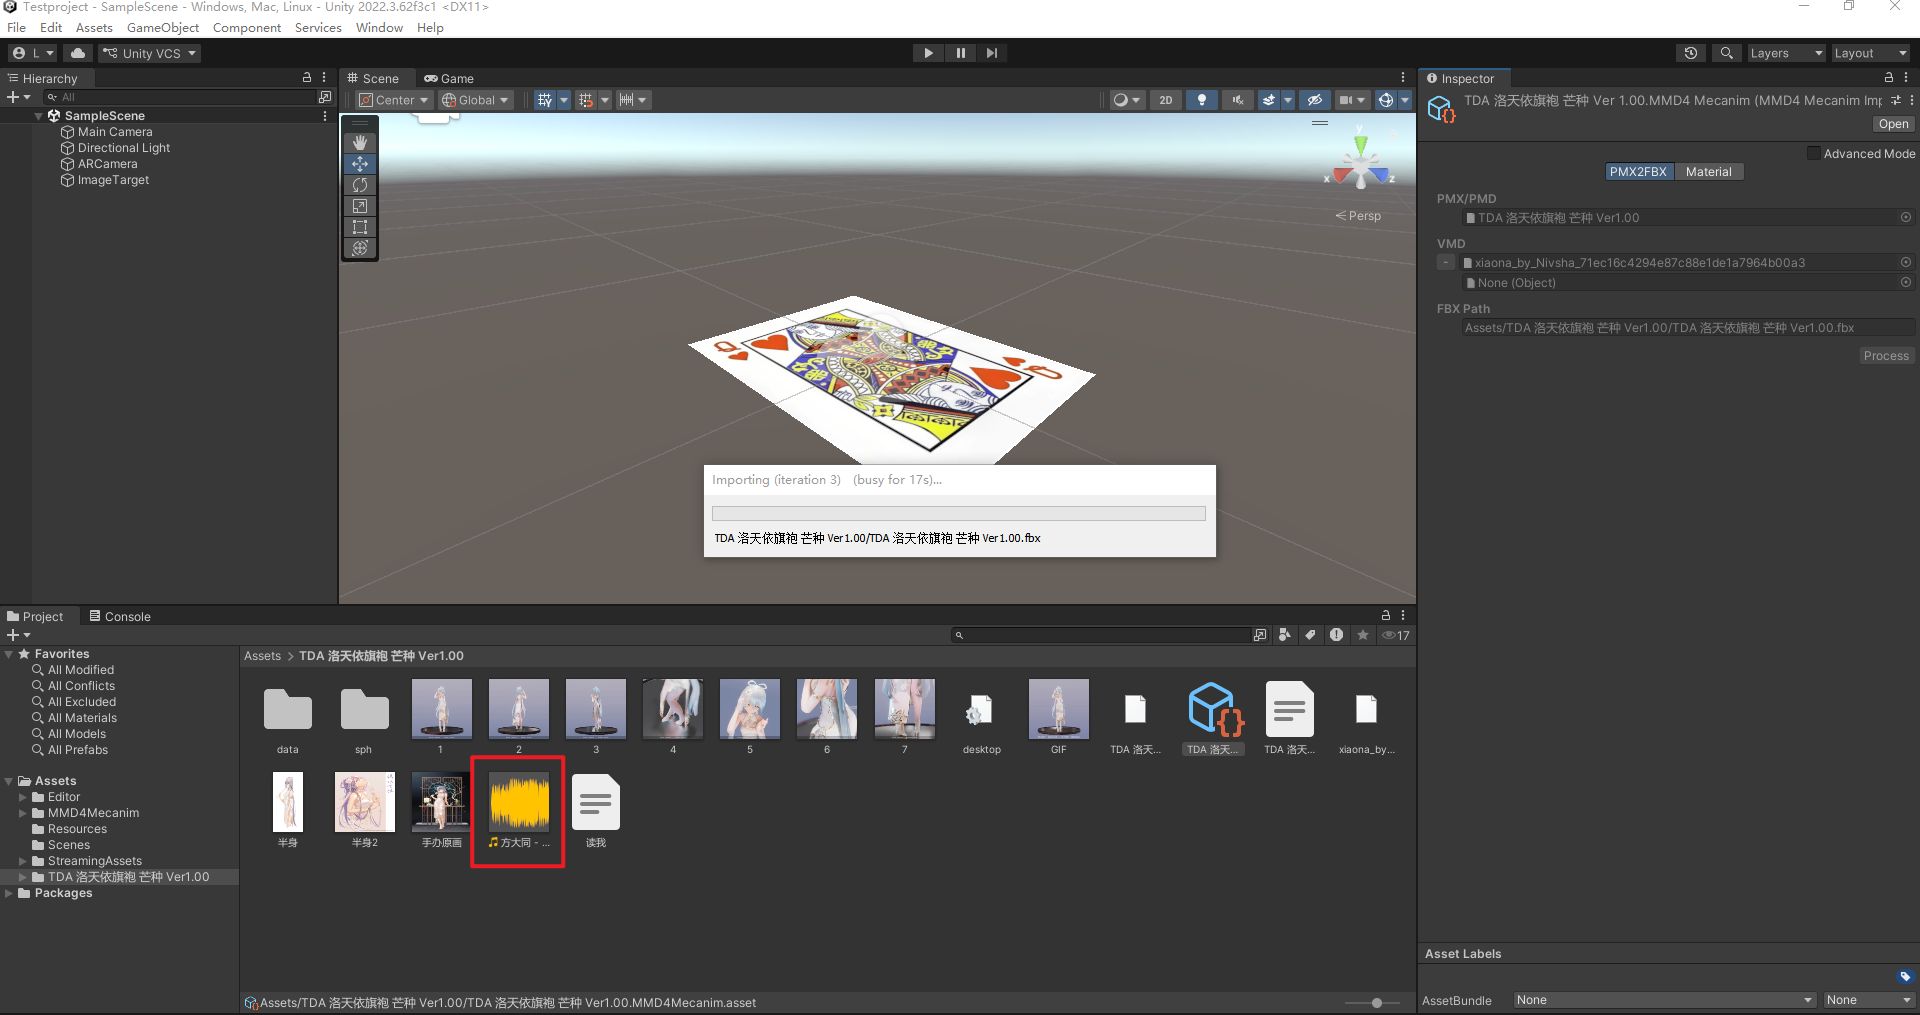Select the Move tool in Scene toolbar
The height and width of the screenshot is (1015, 1920).
pos(360,164)
